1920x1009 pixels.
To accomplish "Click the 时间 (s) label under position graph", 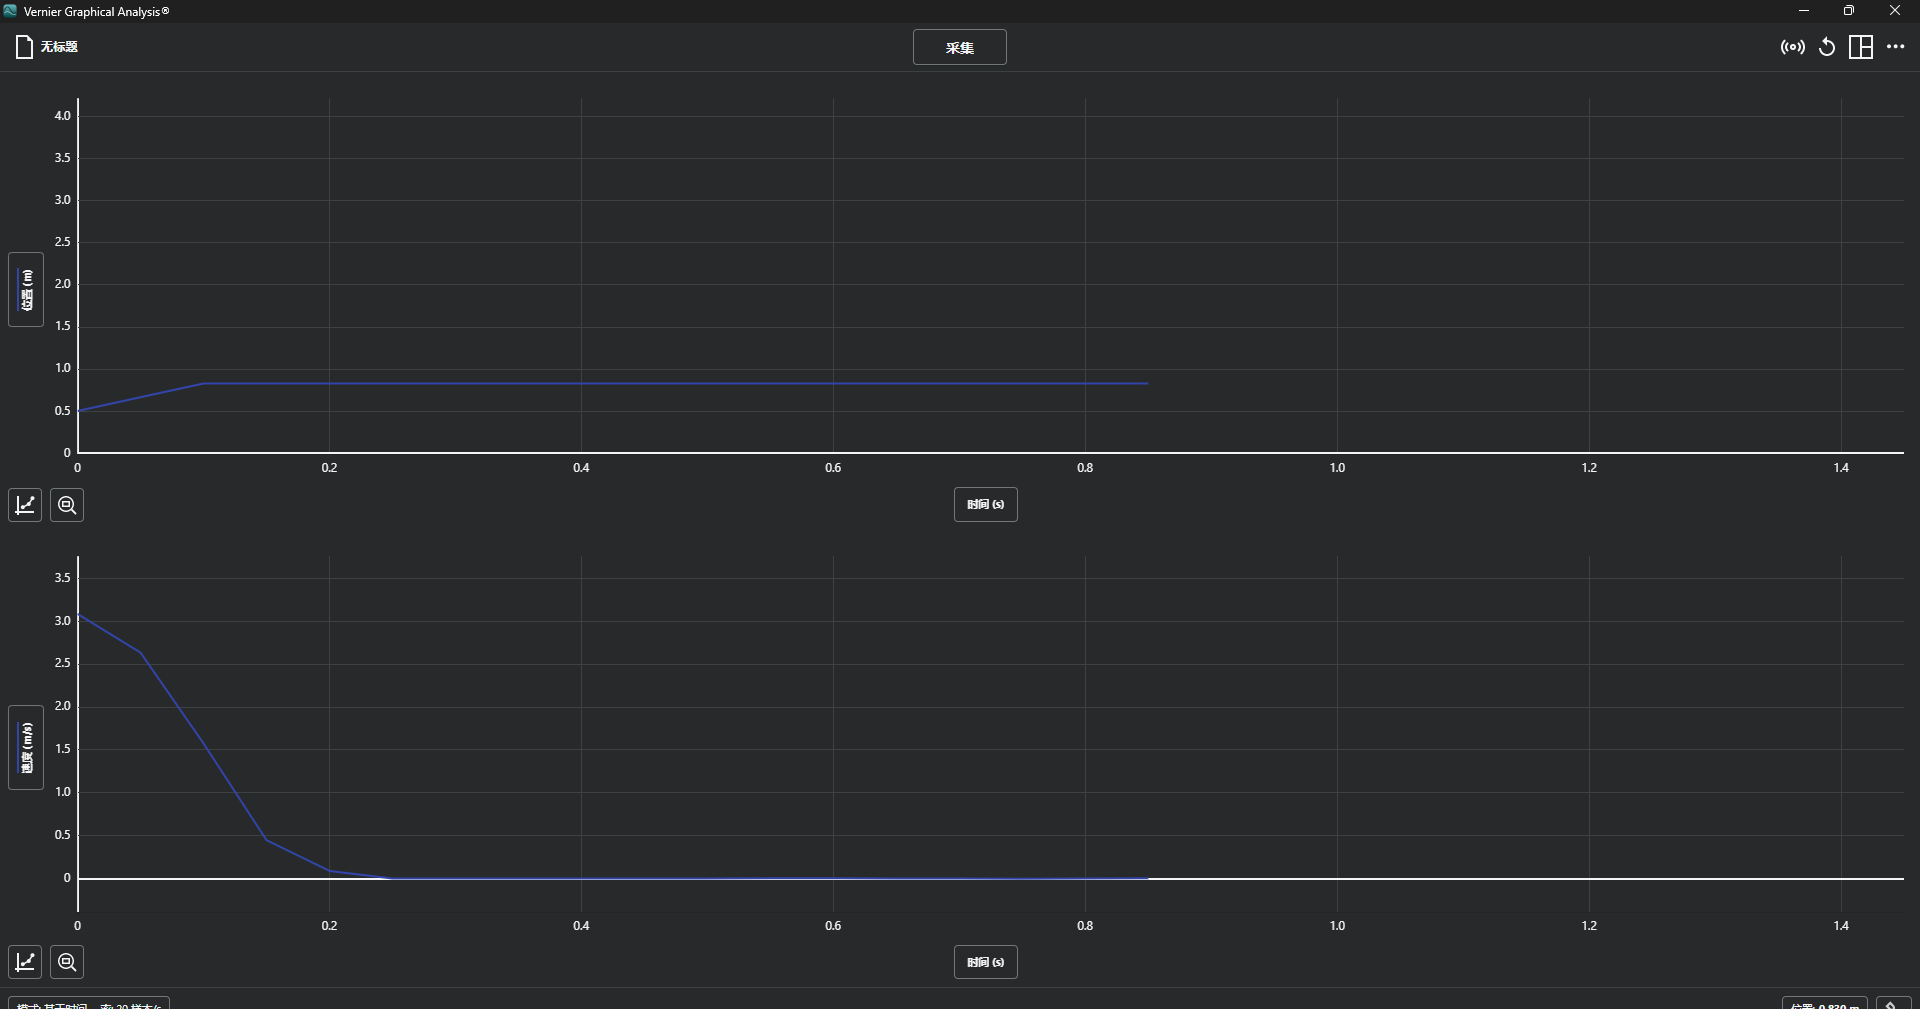I will point(985,505).
